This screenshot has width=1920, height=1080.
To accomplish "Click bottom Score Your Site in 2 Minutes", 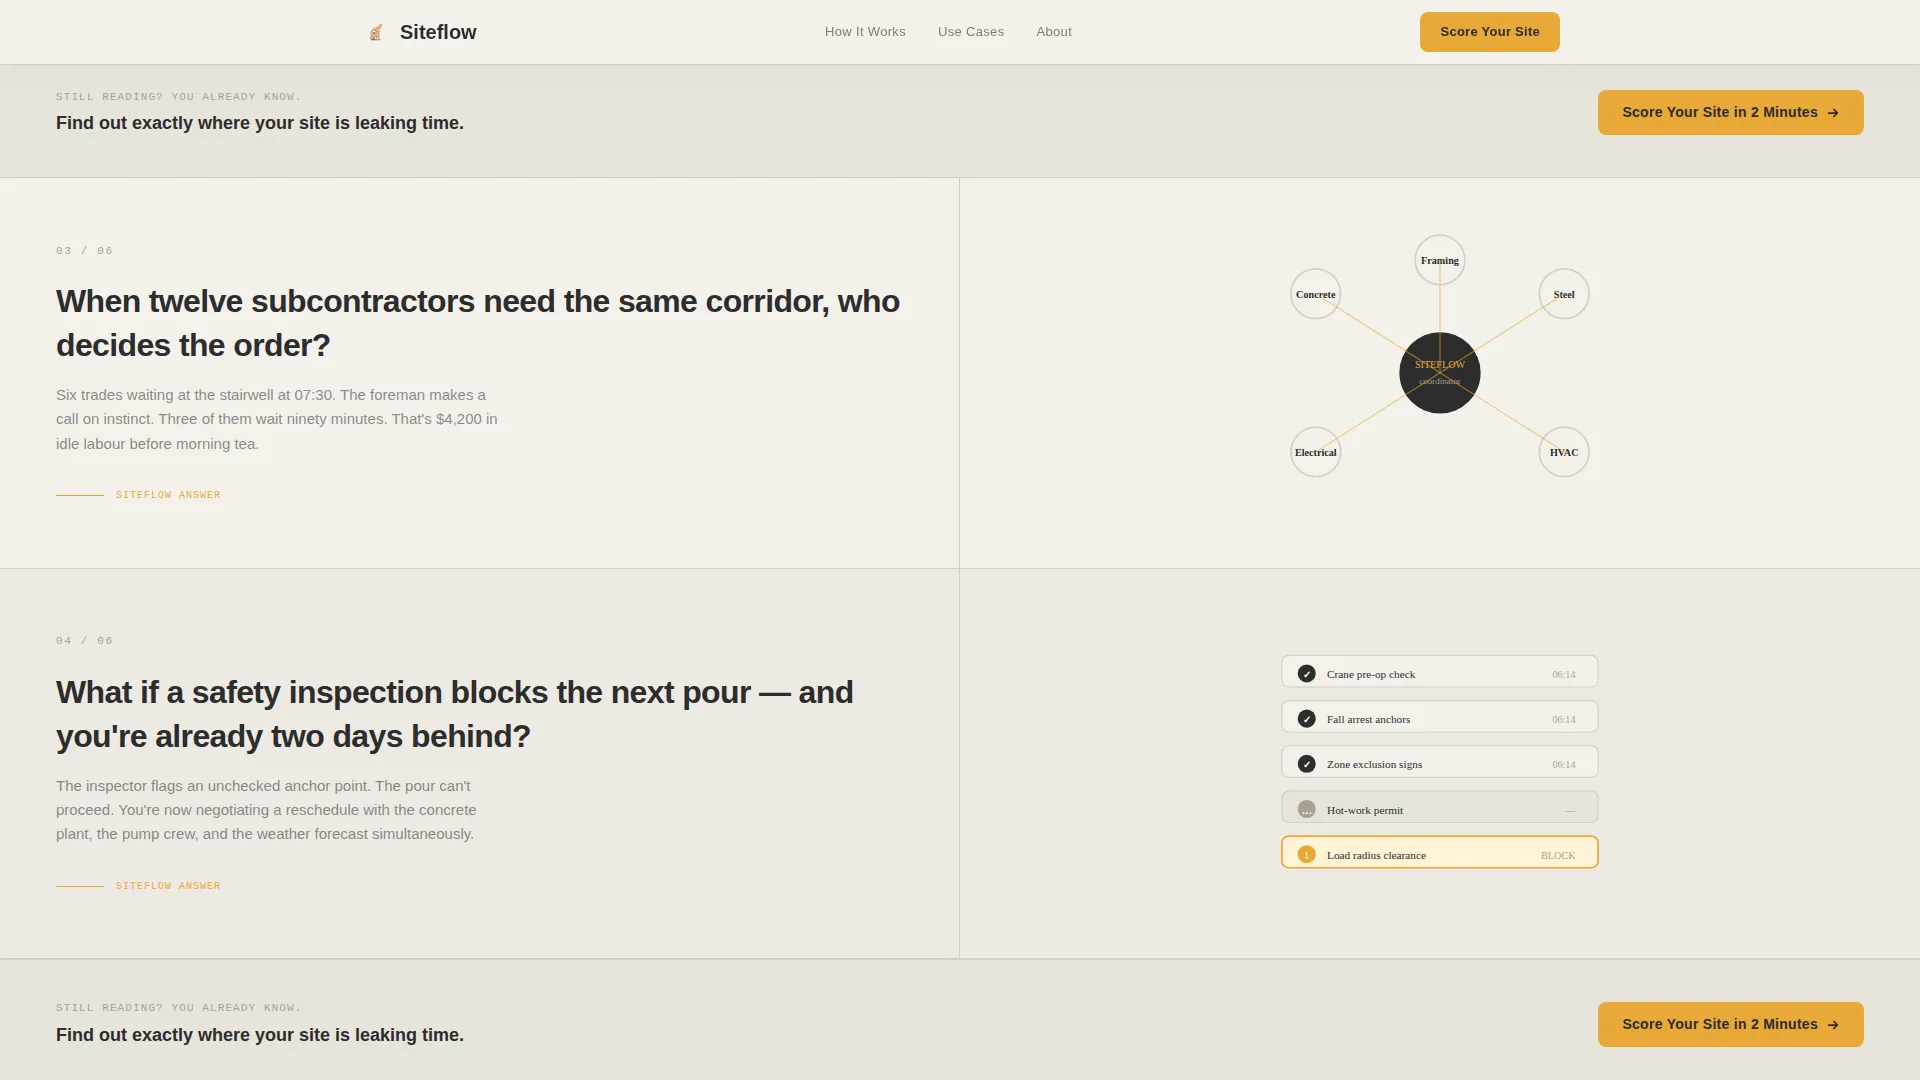I will click(x=1731, y=1024).
